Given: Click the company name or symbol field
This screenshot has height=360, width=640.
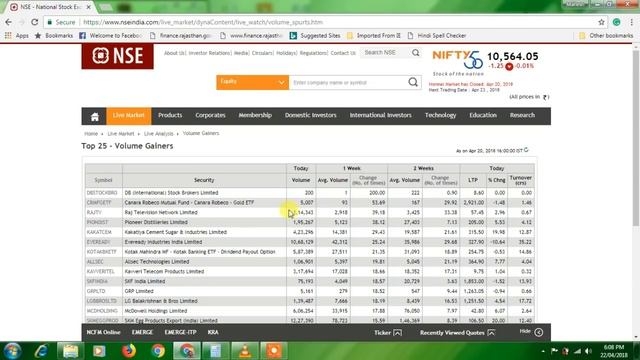Looking at the screenshot, I should pyautogui.click(x=348, y=82).
